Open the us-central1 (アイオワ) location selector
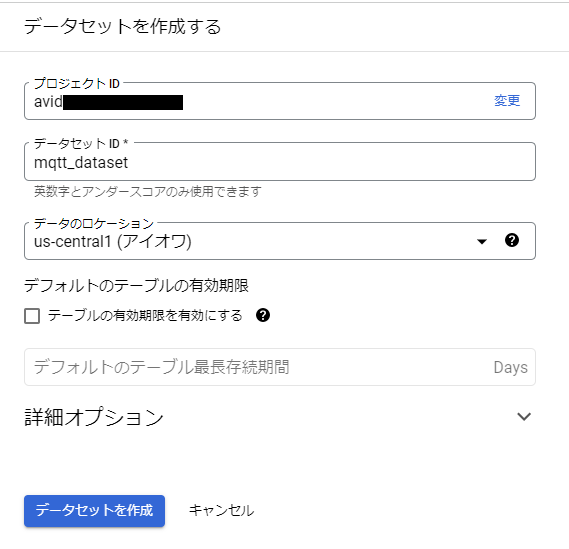 point(280,241)
